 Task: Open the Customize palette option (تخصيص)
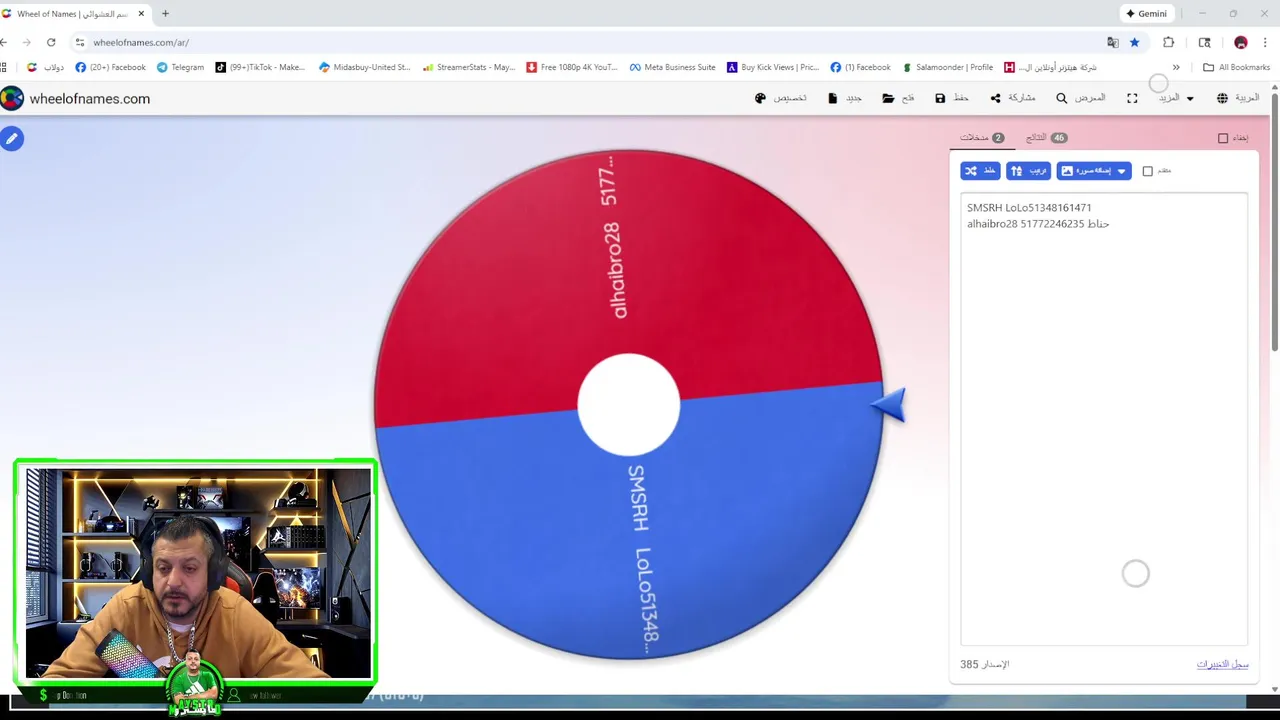[780, 98]
